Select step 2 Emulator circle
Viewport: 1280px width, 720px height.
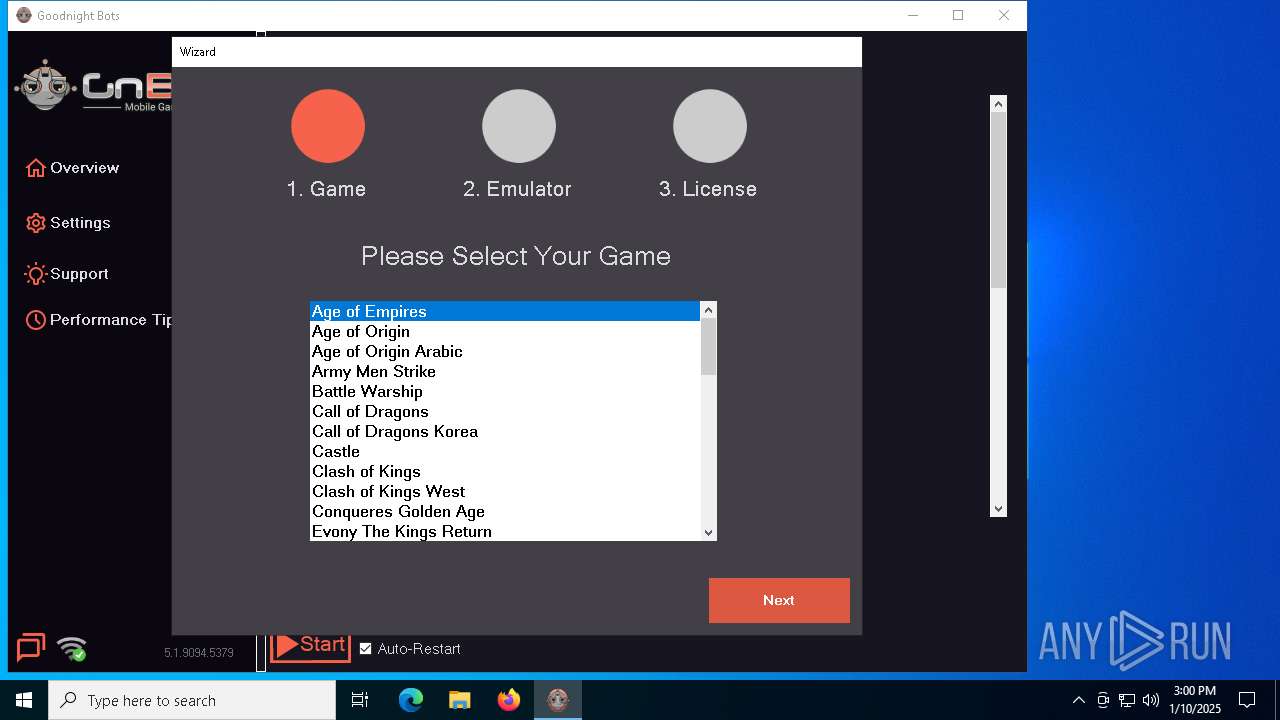pyautogui.click(x=519, y=126)
